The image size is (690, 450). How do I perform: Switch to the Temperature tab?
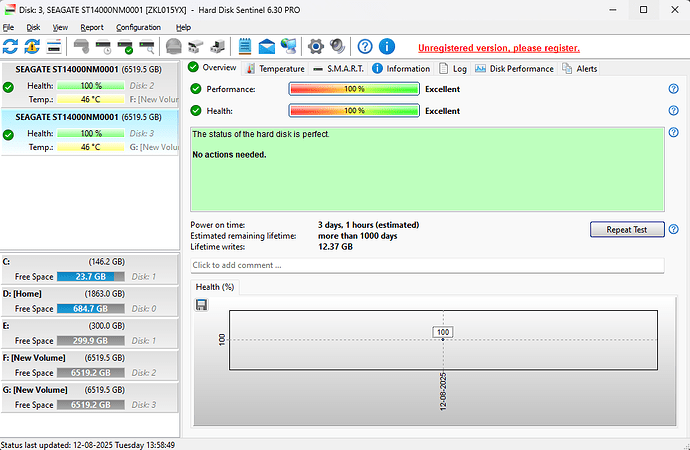click(275, 69)
